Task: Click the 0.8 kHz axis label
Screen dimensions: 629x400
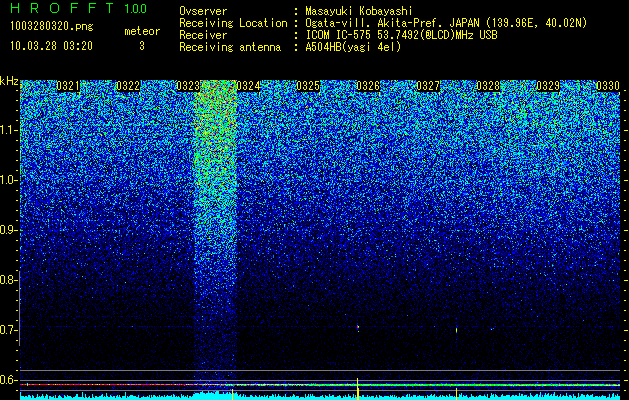Action: (9, 280)
